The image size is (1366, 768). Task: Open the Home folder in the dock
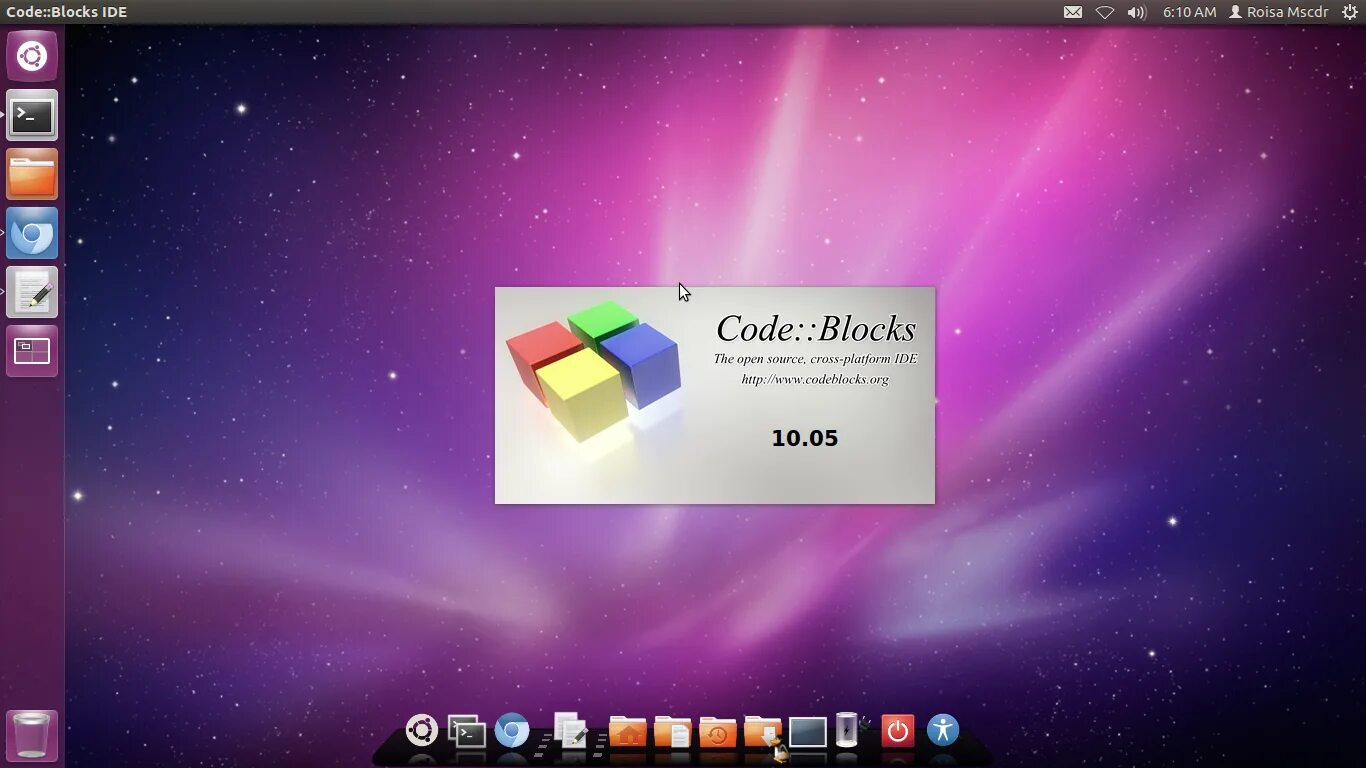coord(627,732)
